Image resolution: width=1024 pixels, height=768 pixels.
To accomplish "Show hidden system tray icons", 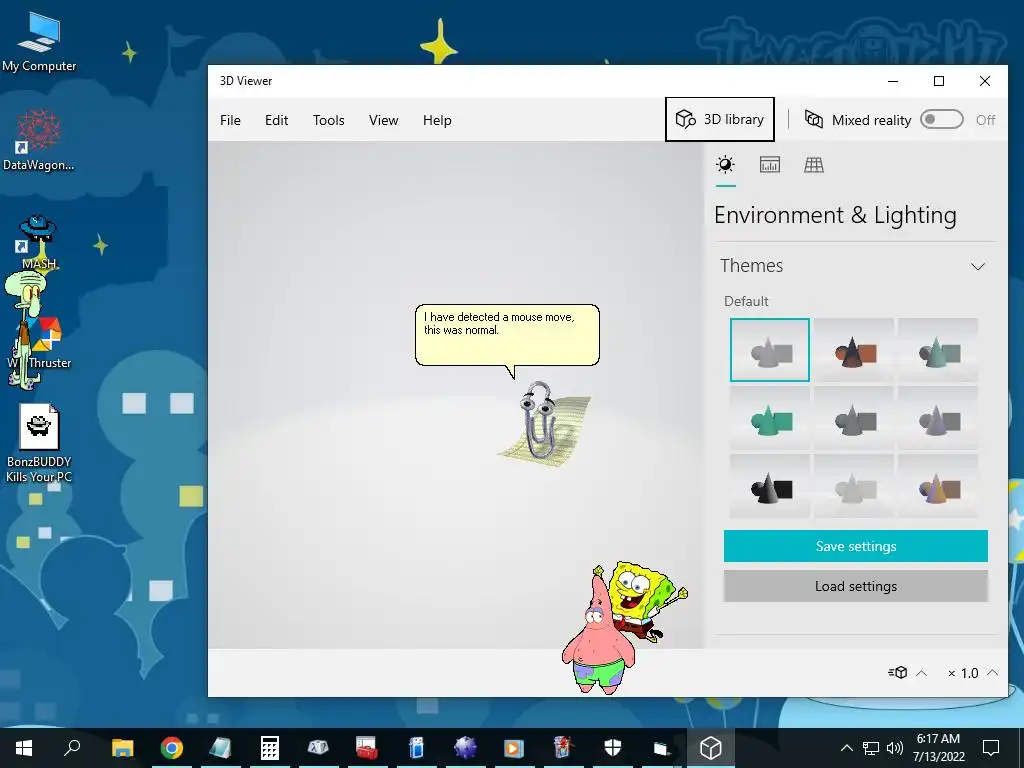I will click(x=846, y=748).
